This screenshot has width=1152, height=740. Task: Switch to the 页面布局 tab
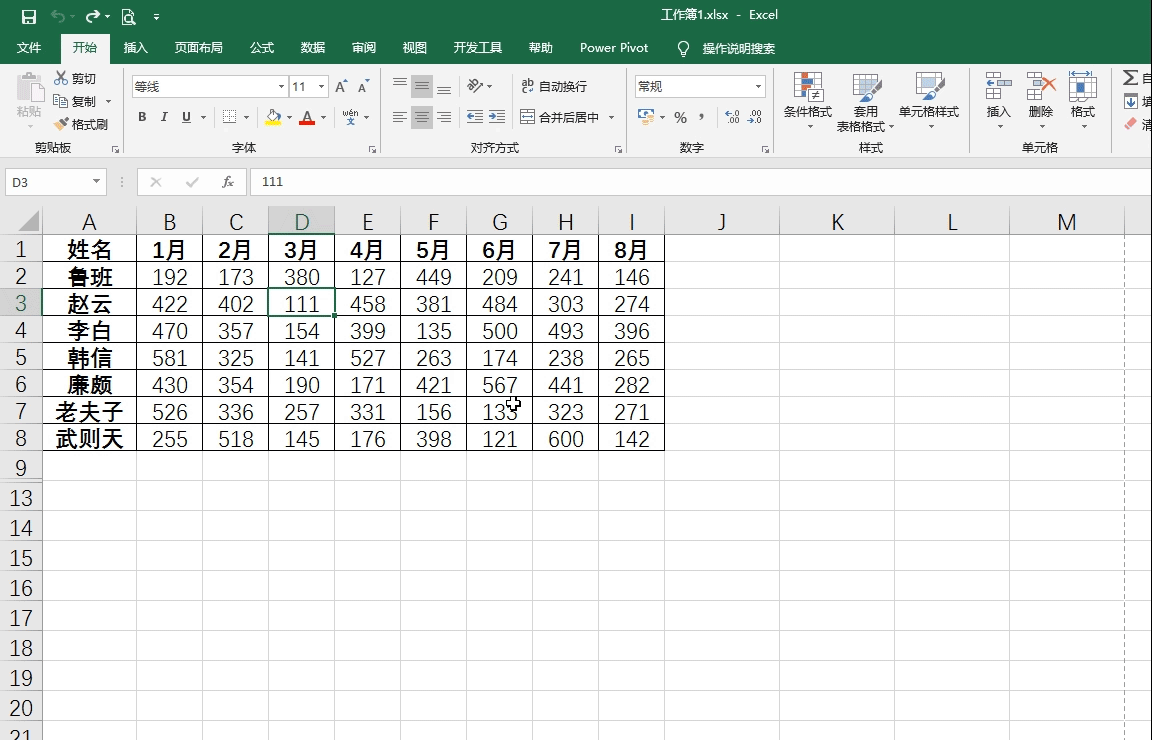click(198, 48)
